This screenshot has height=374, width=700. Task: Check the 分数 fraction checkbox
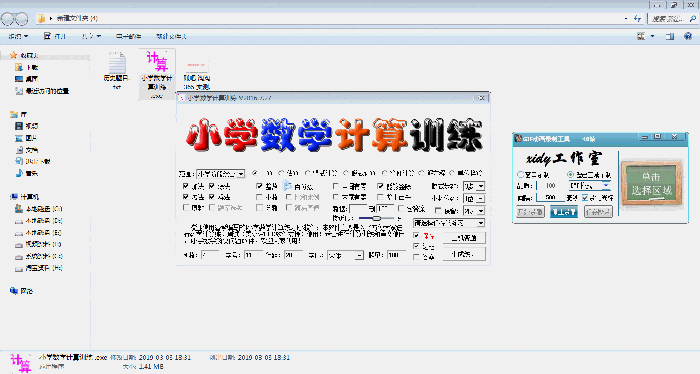(x=259, y=208)
